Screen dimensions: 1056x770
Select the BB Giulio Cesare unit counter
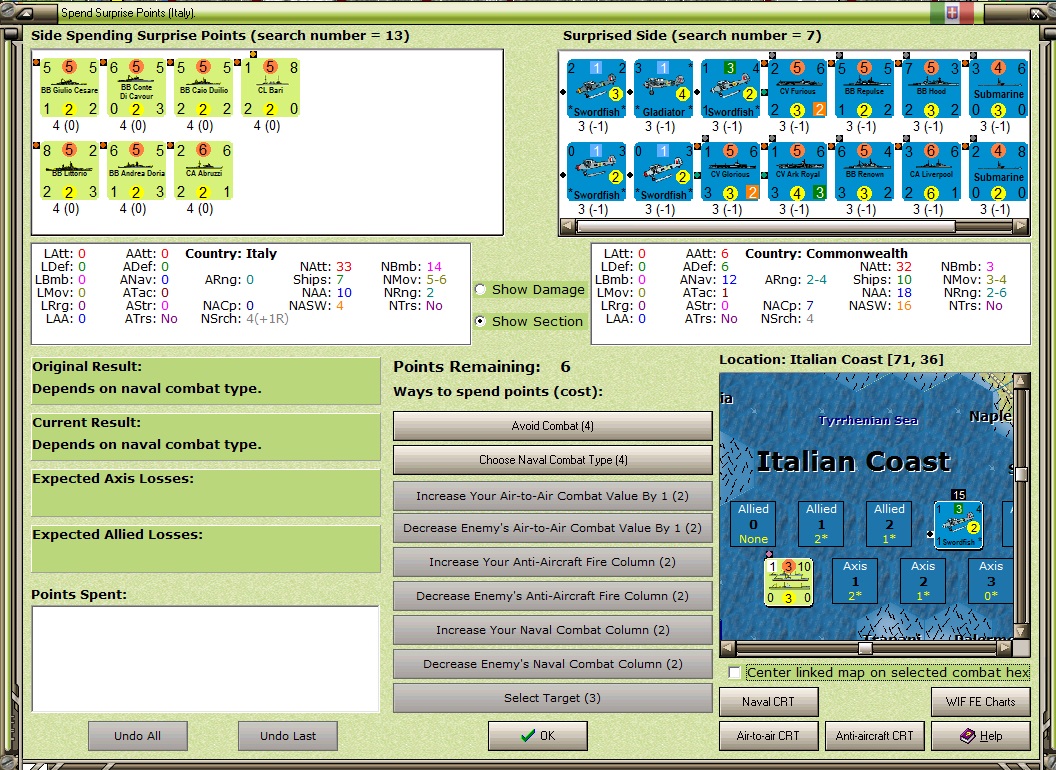pos(69,88)
